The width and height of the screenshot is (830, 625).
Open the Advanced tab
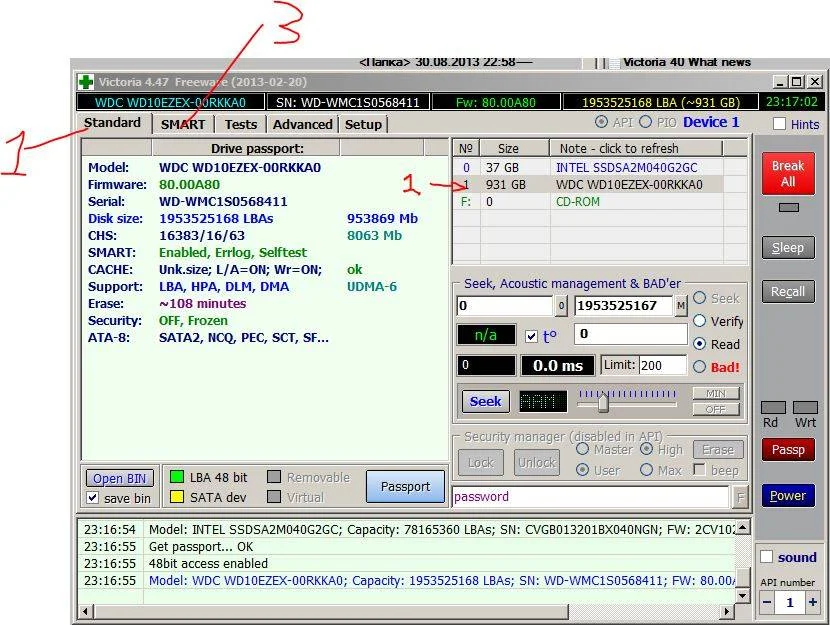click(x=302, y=124)
